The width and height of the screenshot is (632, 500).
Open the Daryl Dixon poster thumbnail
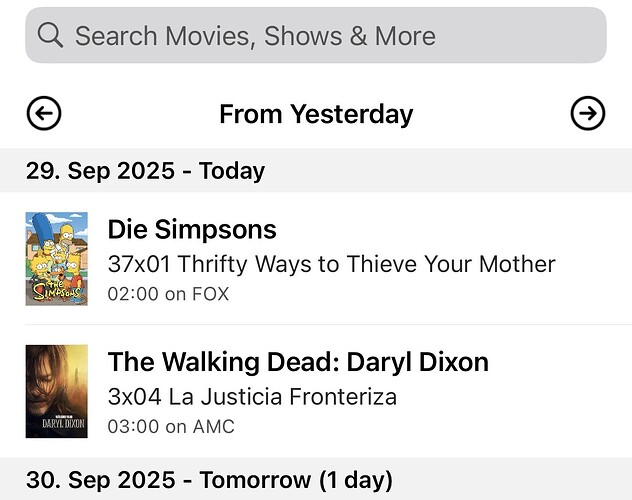57,391
